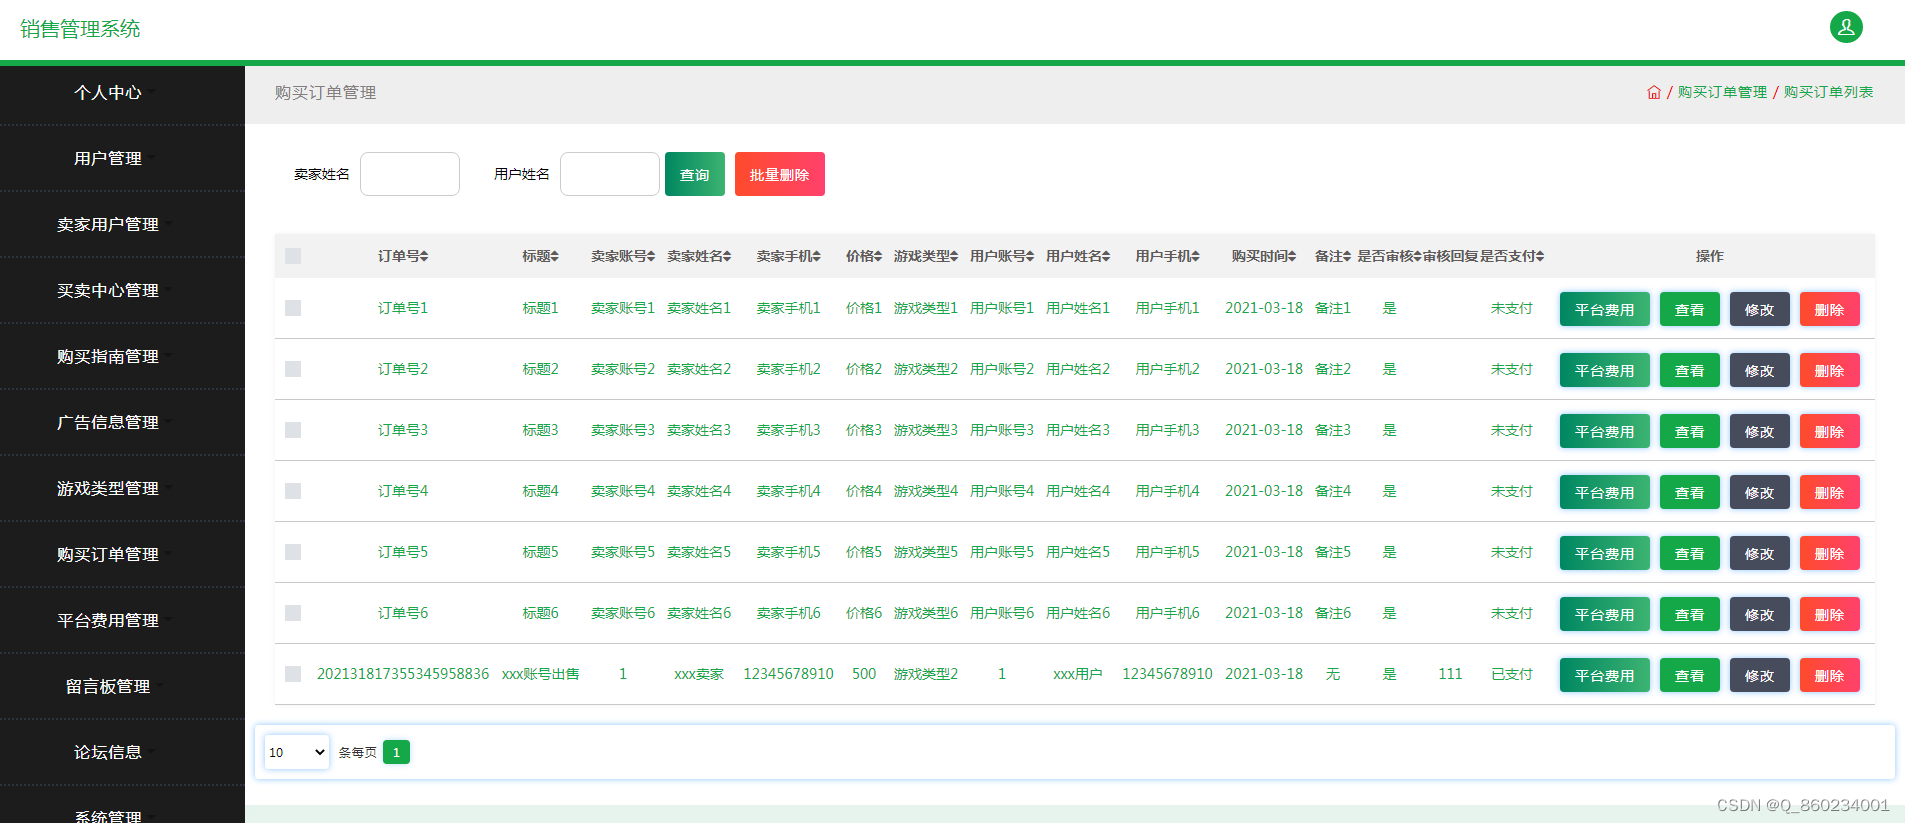Image resolution: width=1905 pixels, height=823 pixels.
Task: Expand 广告信息管理 in the sidebar
Action: click(108, 422)
